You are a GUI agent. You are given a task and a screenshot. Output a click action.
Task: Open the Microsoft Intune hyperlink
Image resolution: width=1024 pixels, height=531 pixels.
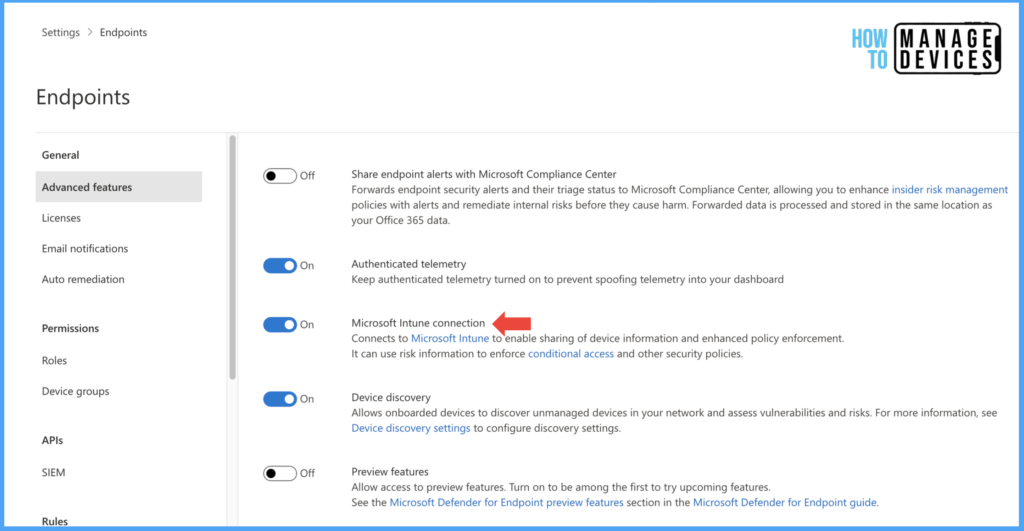click(450, 338)
